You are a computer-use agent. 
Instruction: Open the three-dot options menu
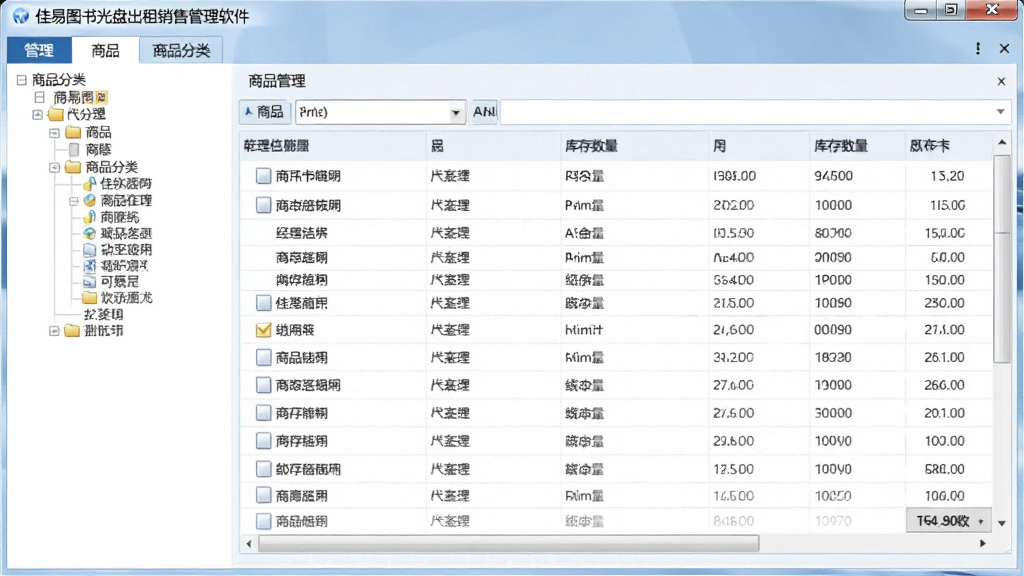(x=978, y=48)
